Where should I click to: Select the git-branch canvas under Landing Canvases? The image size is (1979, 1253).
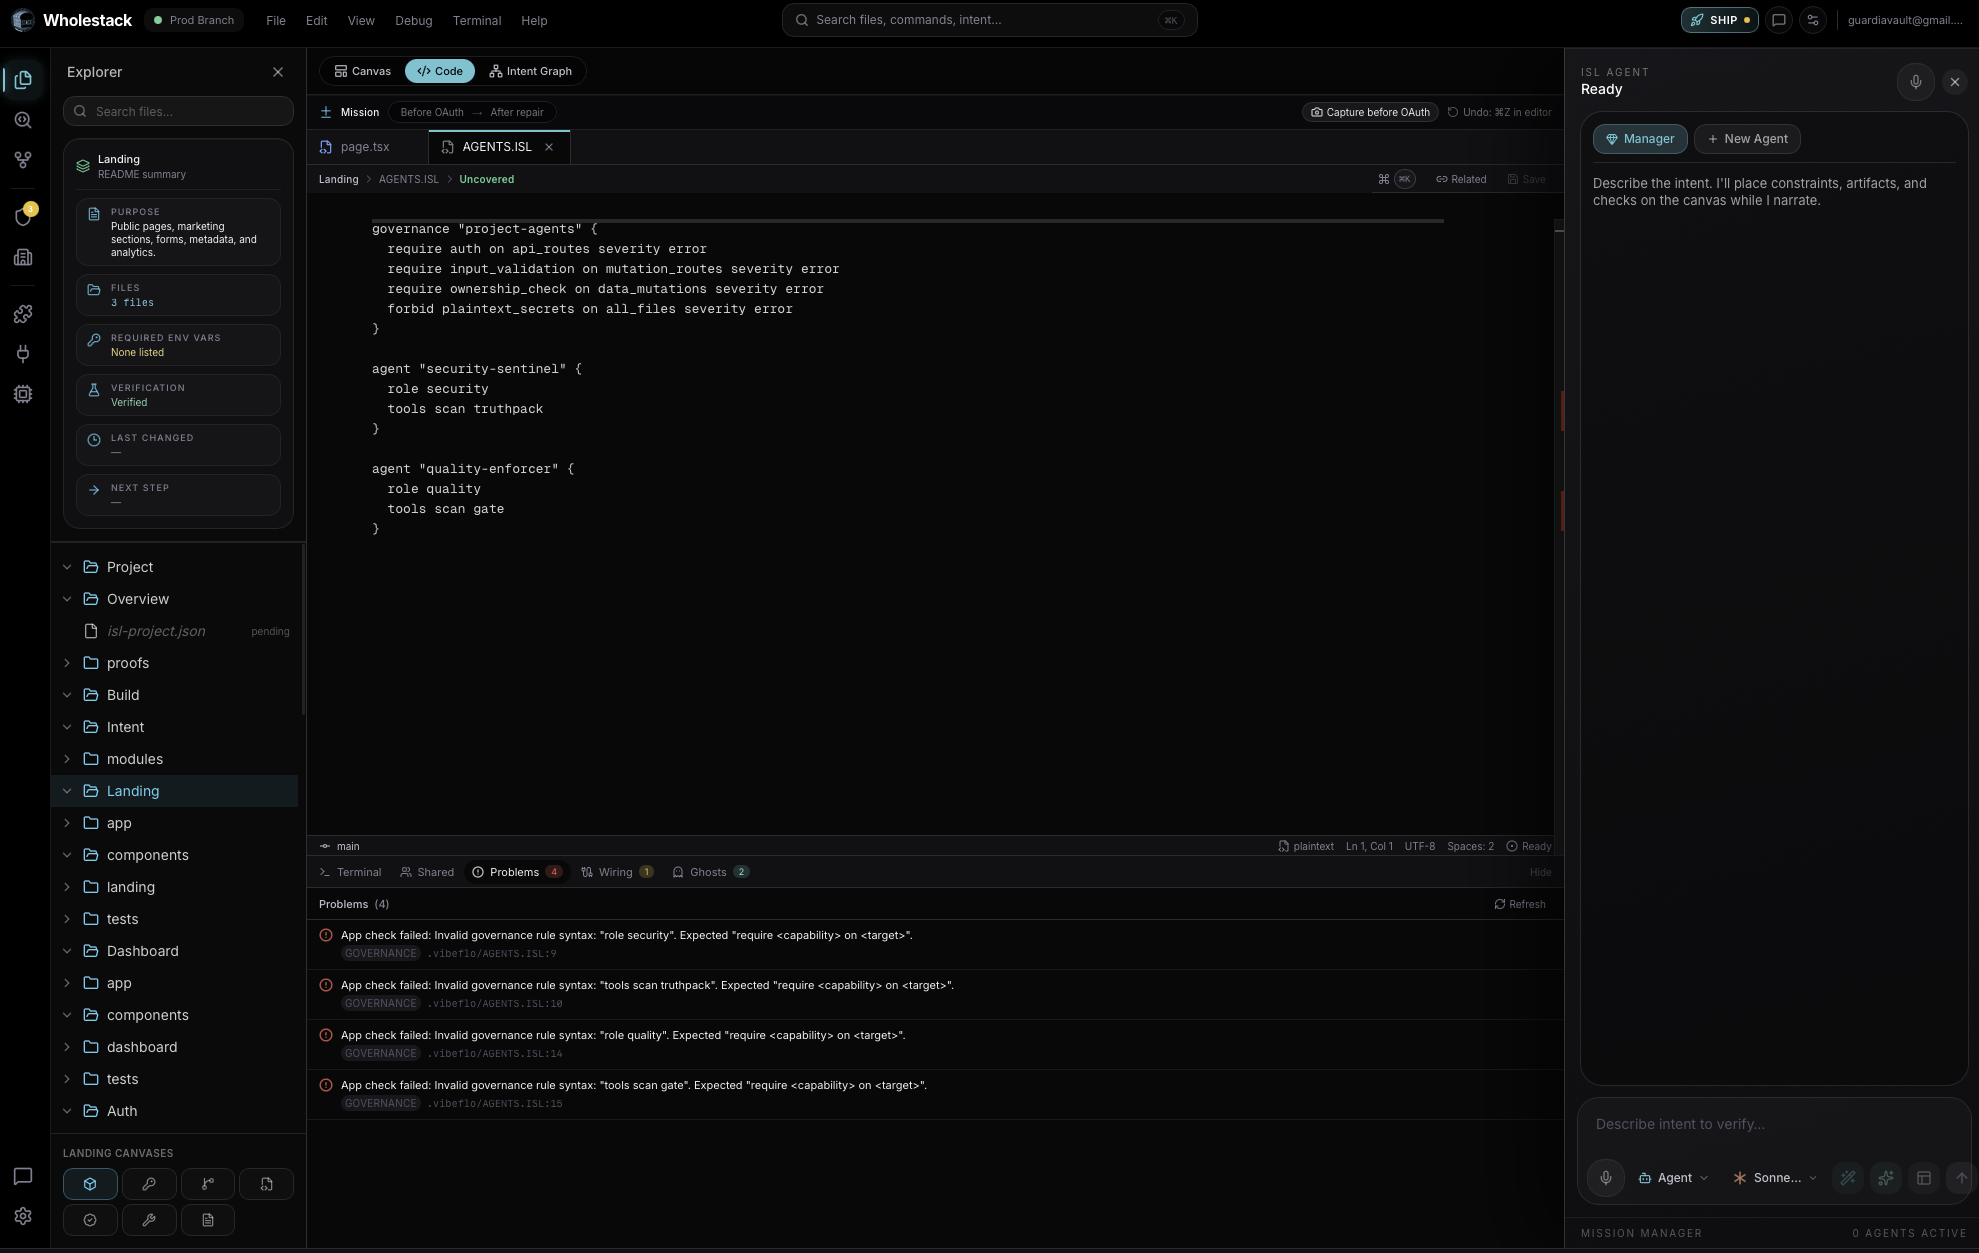click(208, 1184)
